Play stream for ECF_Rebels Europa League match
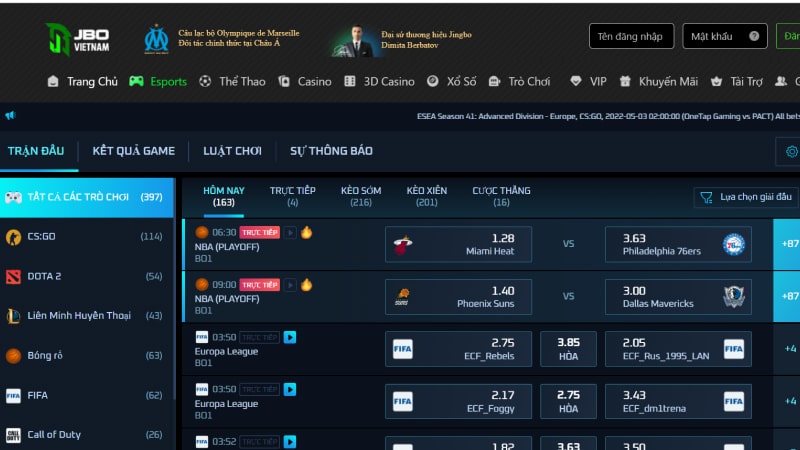The image size is (800, 450). click(x=290, y=337)
